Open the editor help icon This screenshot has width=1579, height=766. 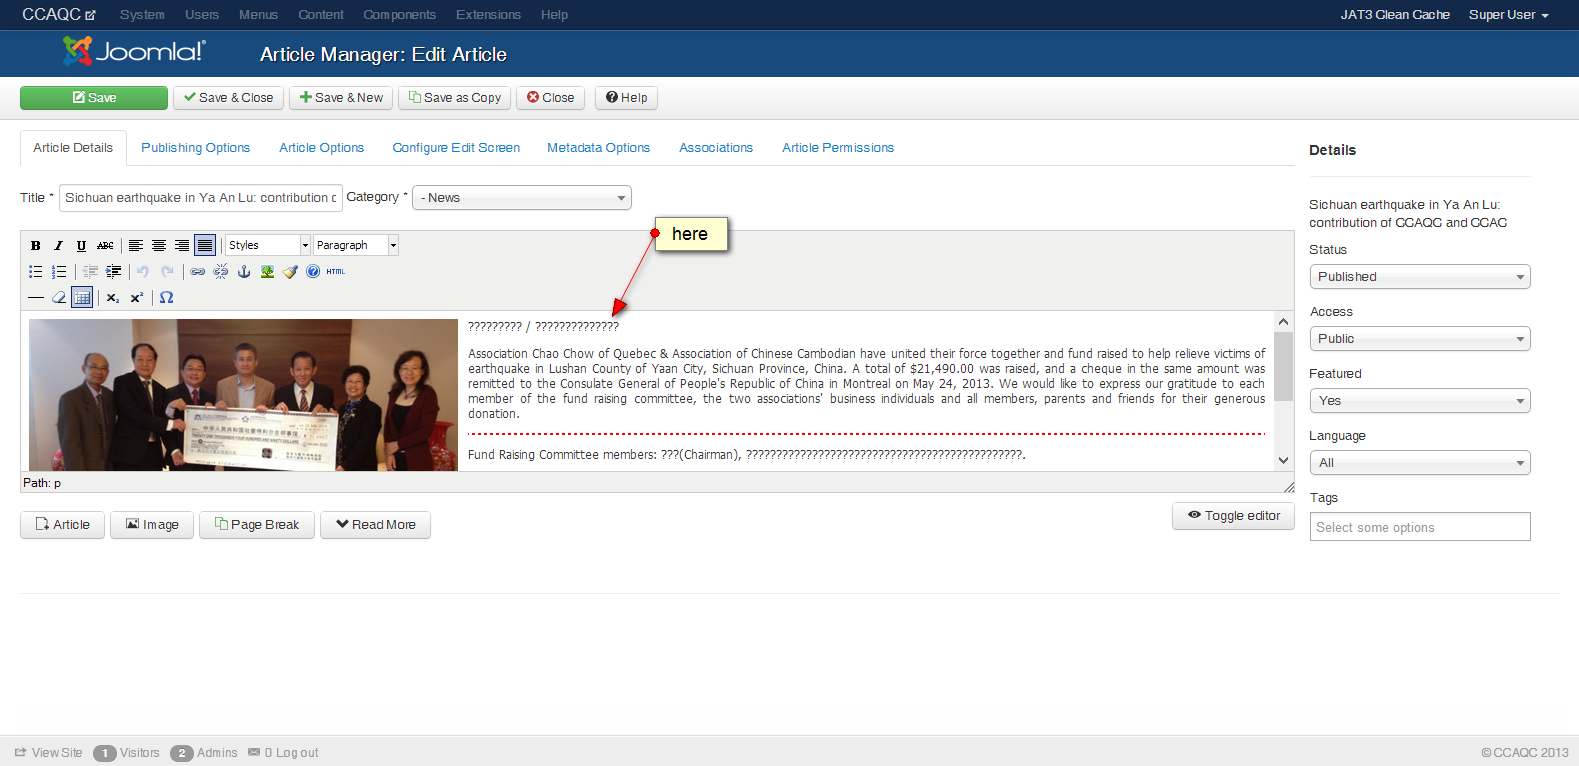coord(313,271)
